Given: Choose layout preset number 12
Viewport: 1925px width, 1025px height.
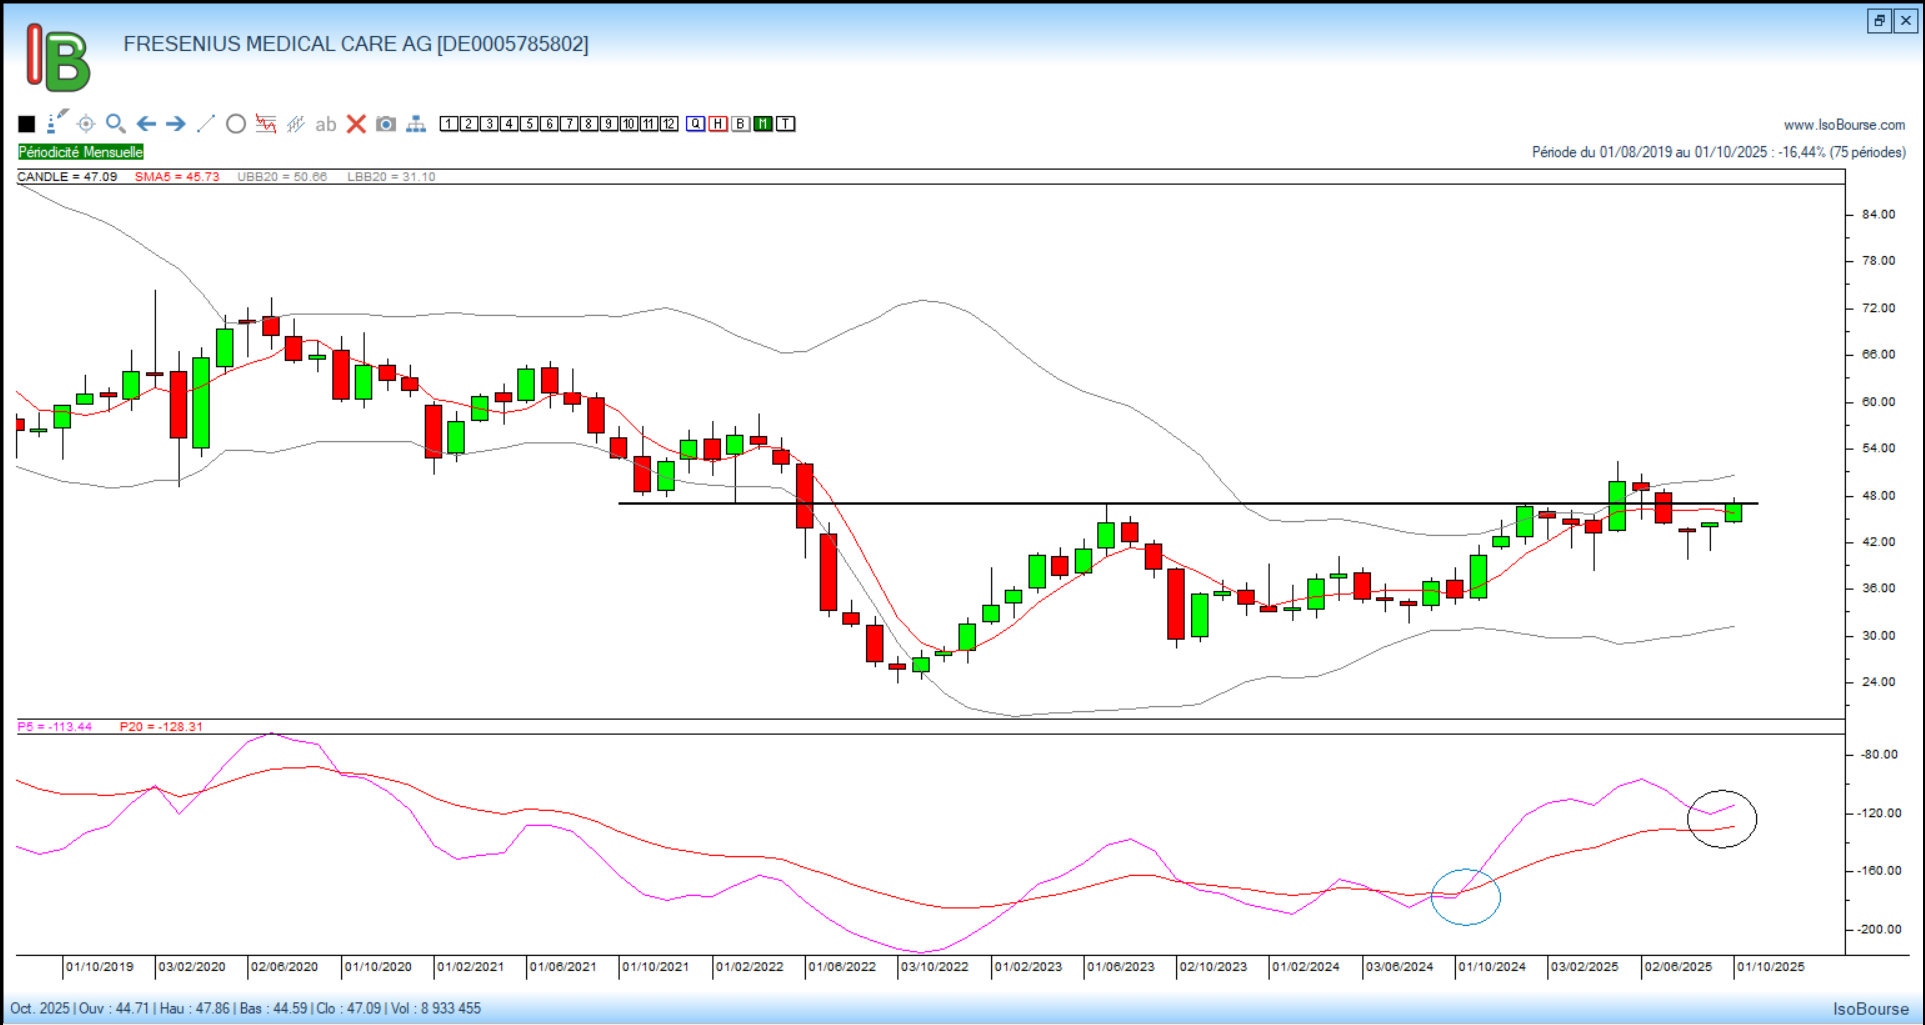Looking at the screenshot, I should [669, 124].
